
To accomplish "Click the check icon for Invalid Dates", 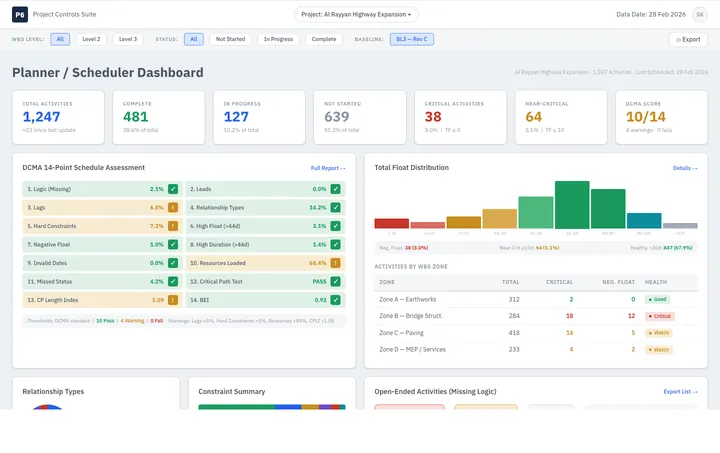I will 173,263.
